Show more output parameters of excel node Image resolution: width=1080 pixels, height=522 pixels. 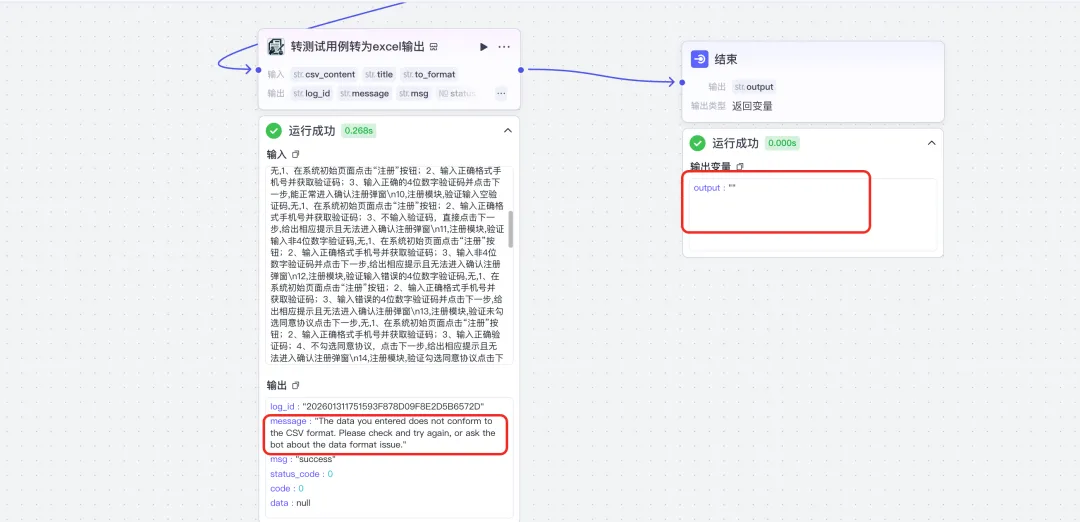pos(501,93)
